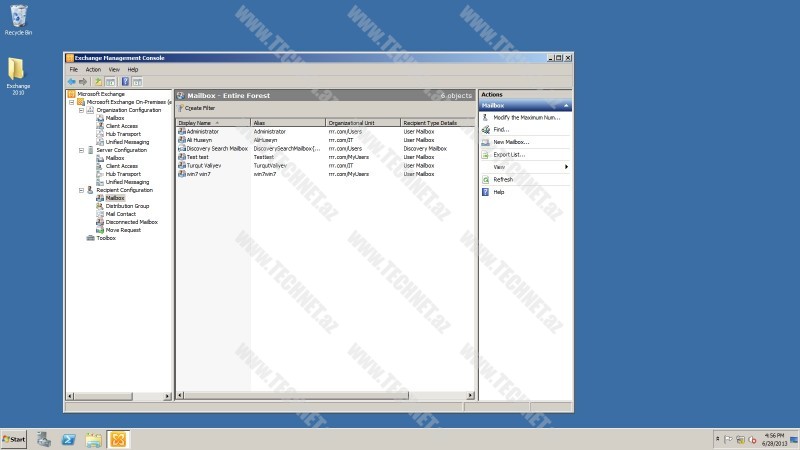Collapse the Server Configuration tree node
This screenshot has width=800, height=450.
tap(79, 150)
